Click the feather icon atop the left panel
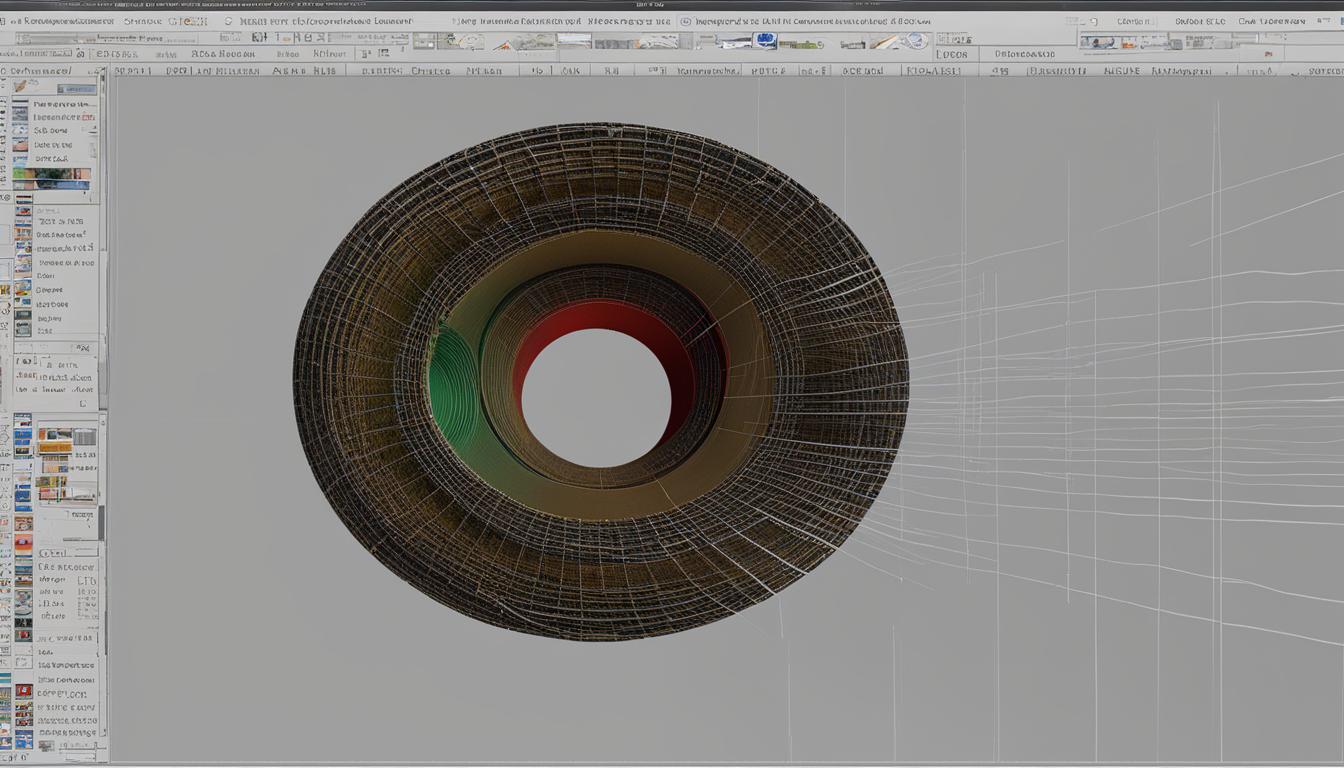 pos(19,86)
